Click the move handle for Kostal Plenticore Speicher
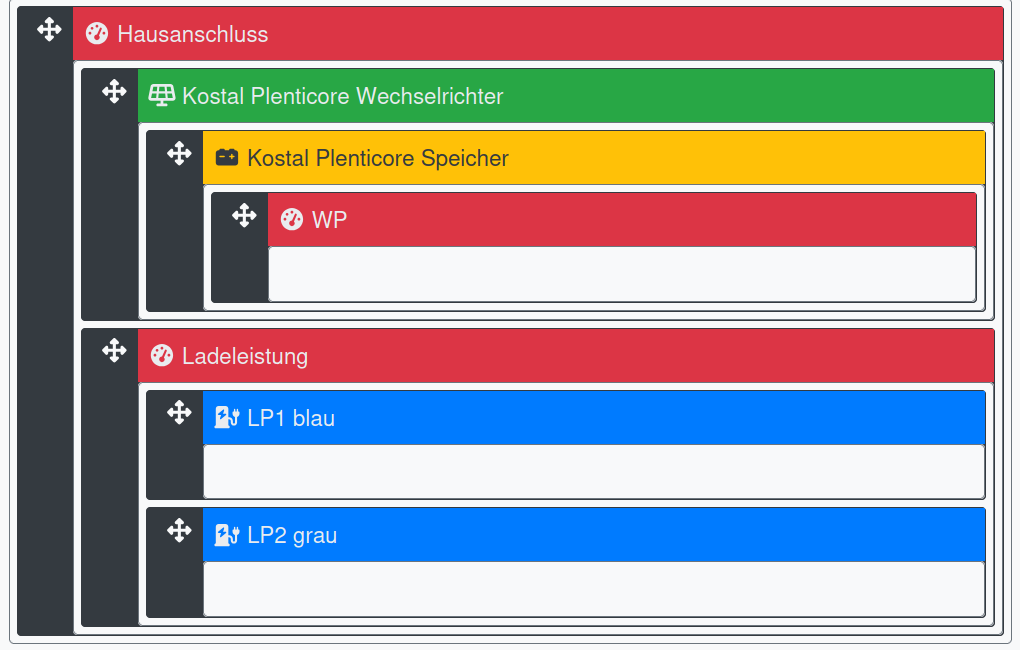 (x=179, y=154)
